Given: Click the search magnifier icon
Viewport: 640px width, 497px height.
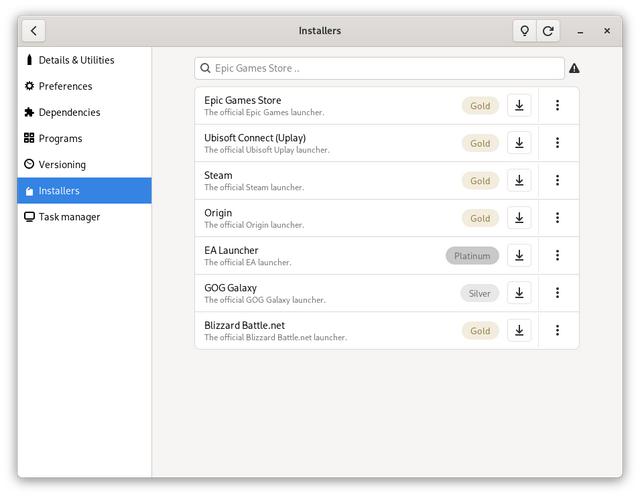Looking at the screenshot, I should (205, 68).
